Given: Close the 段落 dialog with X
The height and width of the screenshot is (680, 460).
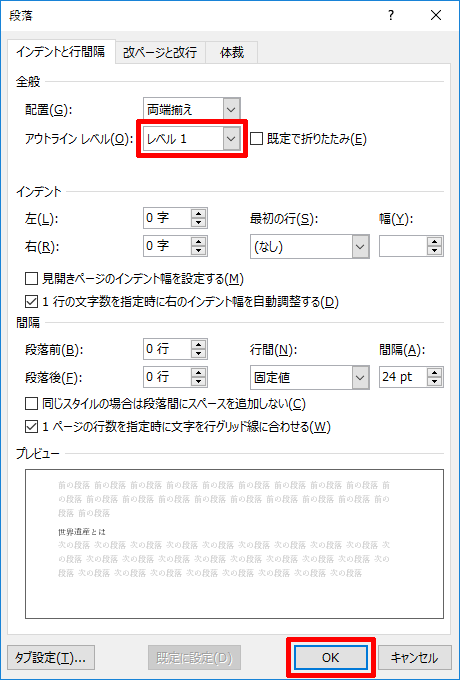Looking at the screenshot, I should coord(436,16).
